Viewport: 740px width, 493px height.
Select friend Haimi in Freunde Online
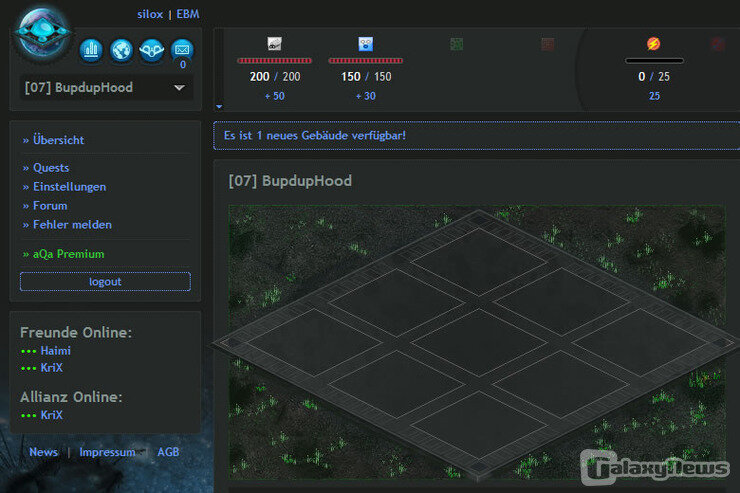[55, 351]
